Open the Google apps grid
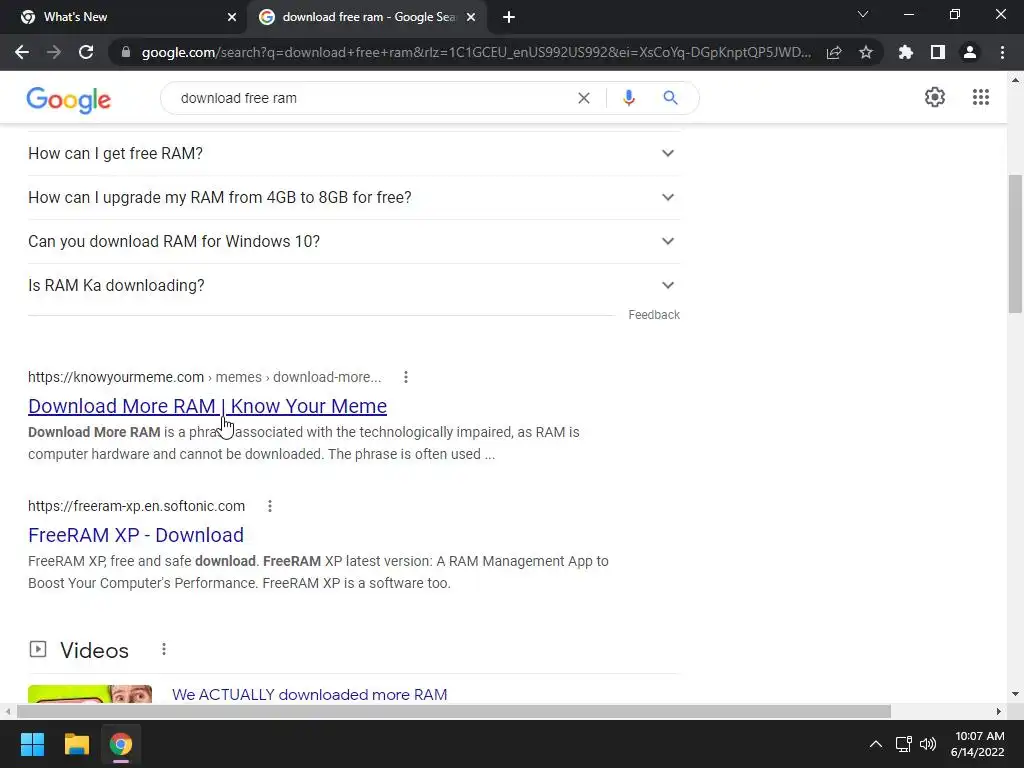1024x768 pixels. coord(981,97)
